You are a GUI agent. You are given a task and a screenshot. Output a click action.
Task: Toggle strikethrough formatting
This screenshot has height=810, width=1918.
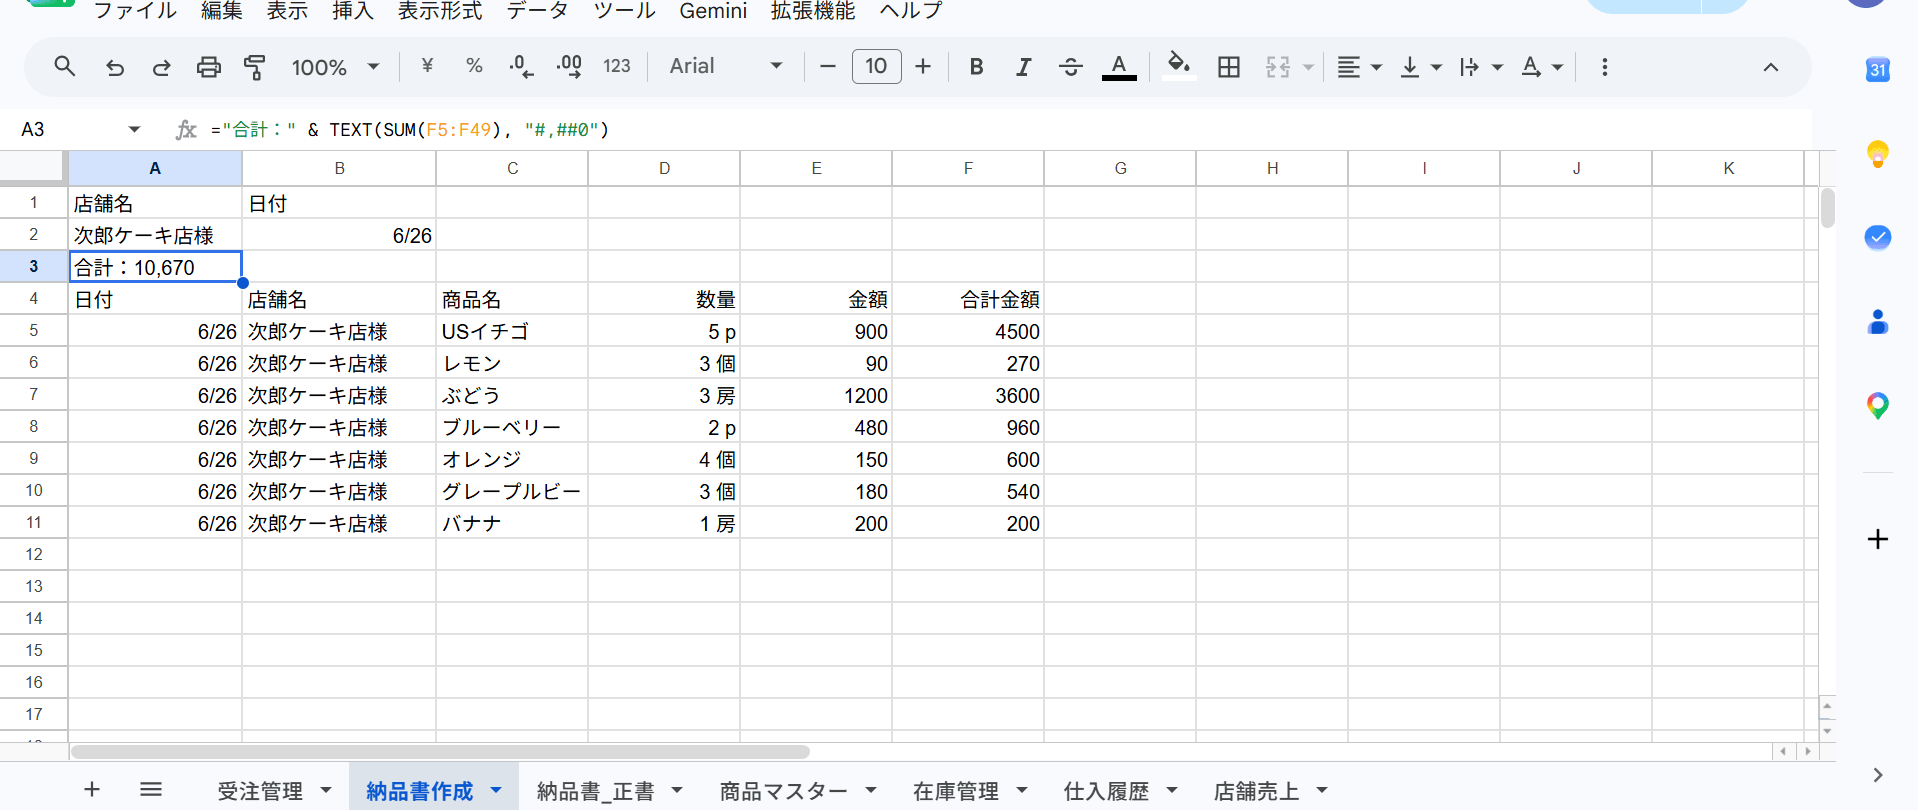[x=1070, y=67]
